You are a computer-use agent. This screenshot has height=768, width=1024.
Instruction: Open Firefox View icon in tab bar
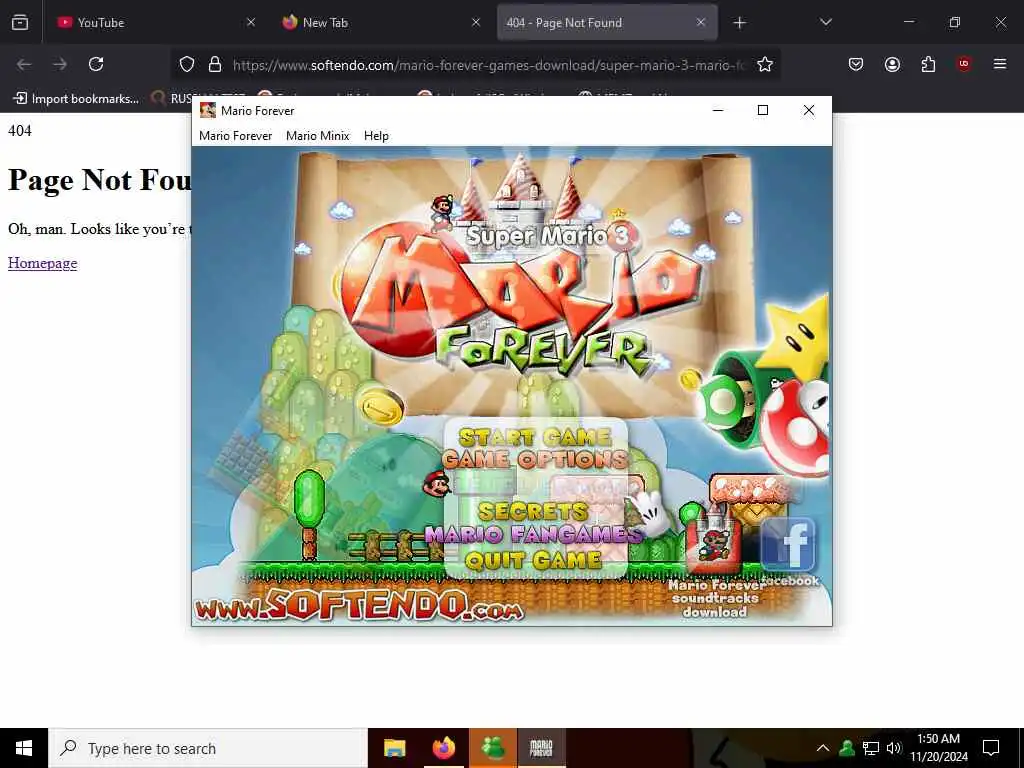click(20, 23)
